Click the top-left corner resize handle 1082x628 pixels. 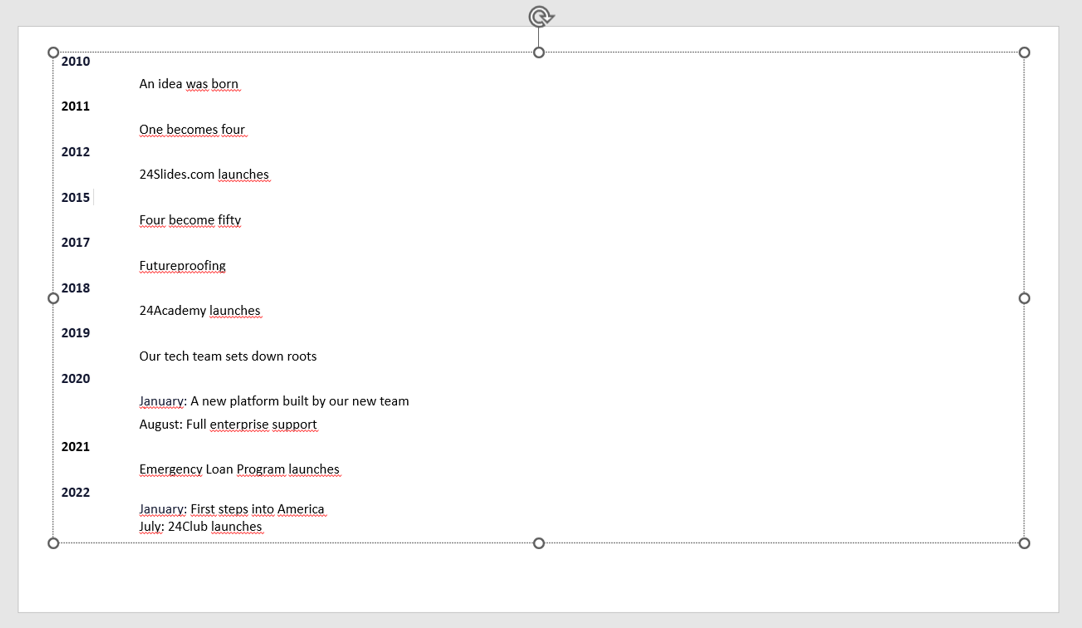(x=53, y=52)
